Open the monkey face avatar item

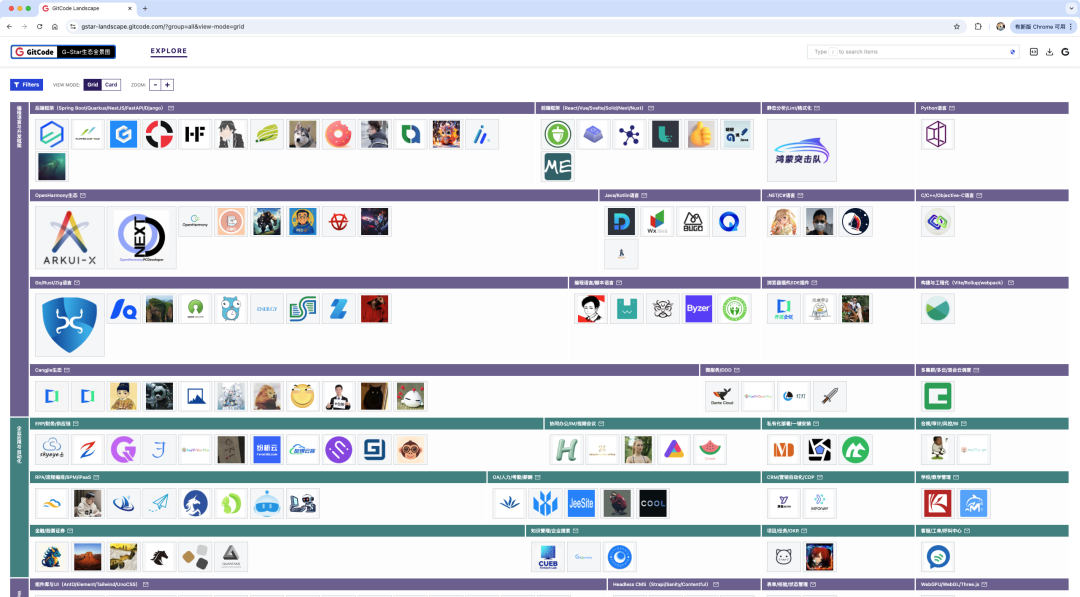pyautogui.click(x=410, y=450)
